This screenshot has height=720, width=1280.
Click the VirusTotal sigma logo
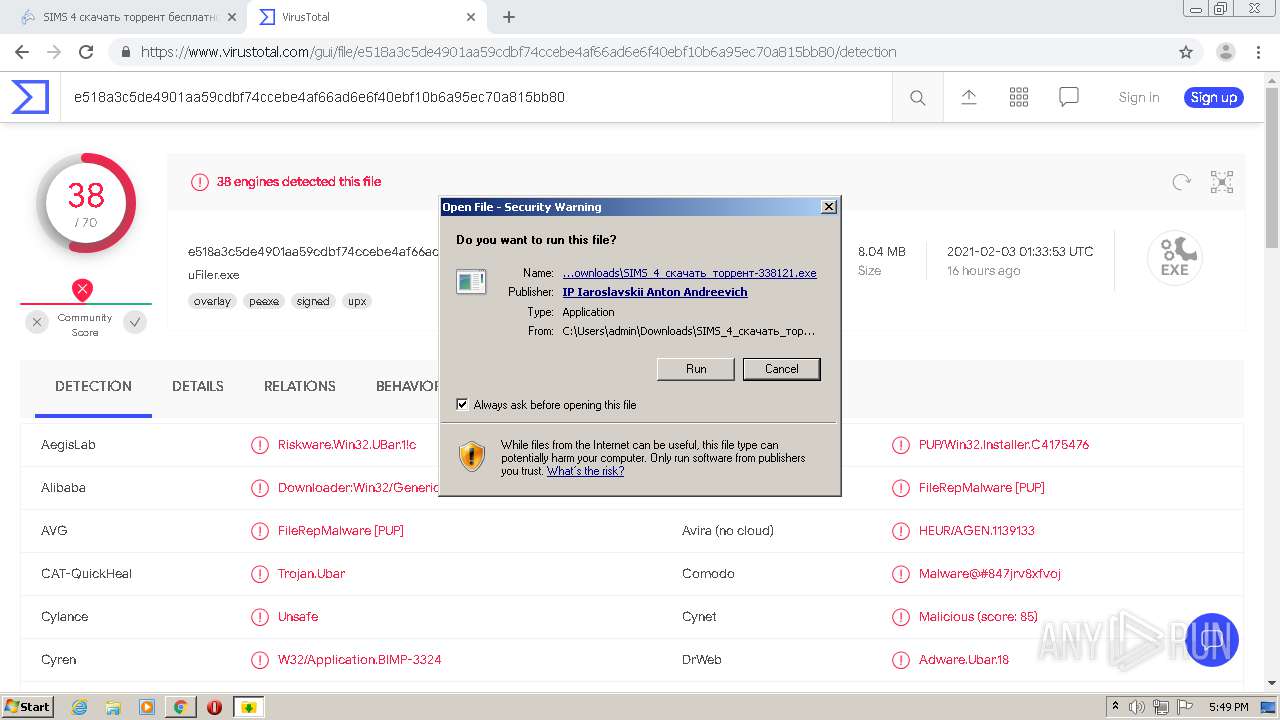click(30, 97)
